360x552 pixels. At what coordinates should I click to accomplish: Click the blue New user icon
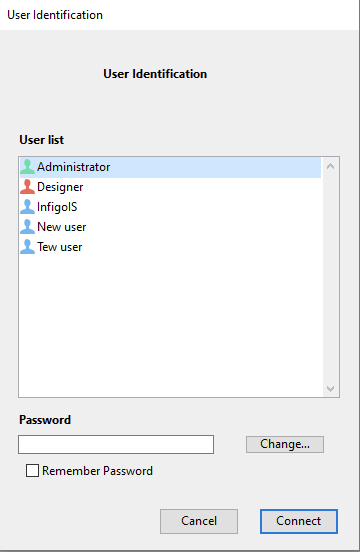(27, 227)
